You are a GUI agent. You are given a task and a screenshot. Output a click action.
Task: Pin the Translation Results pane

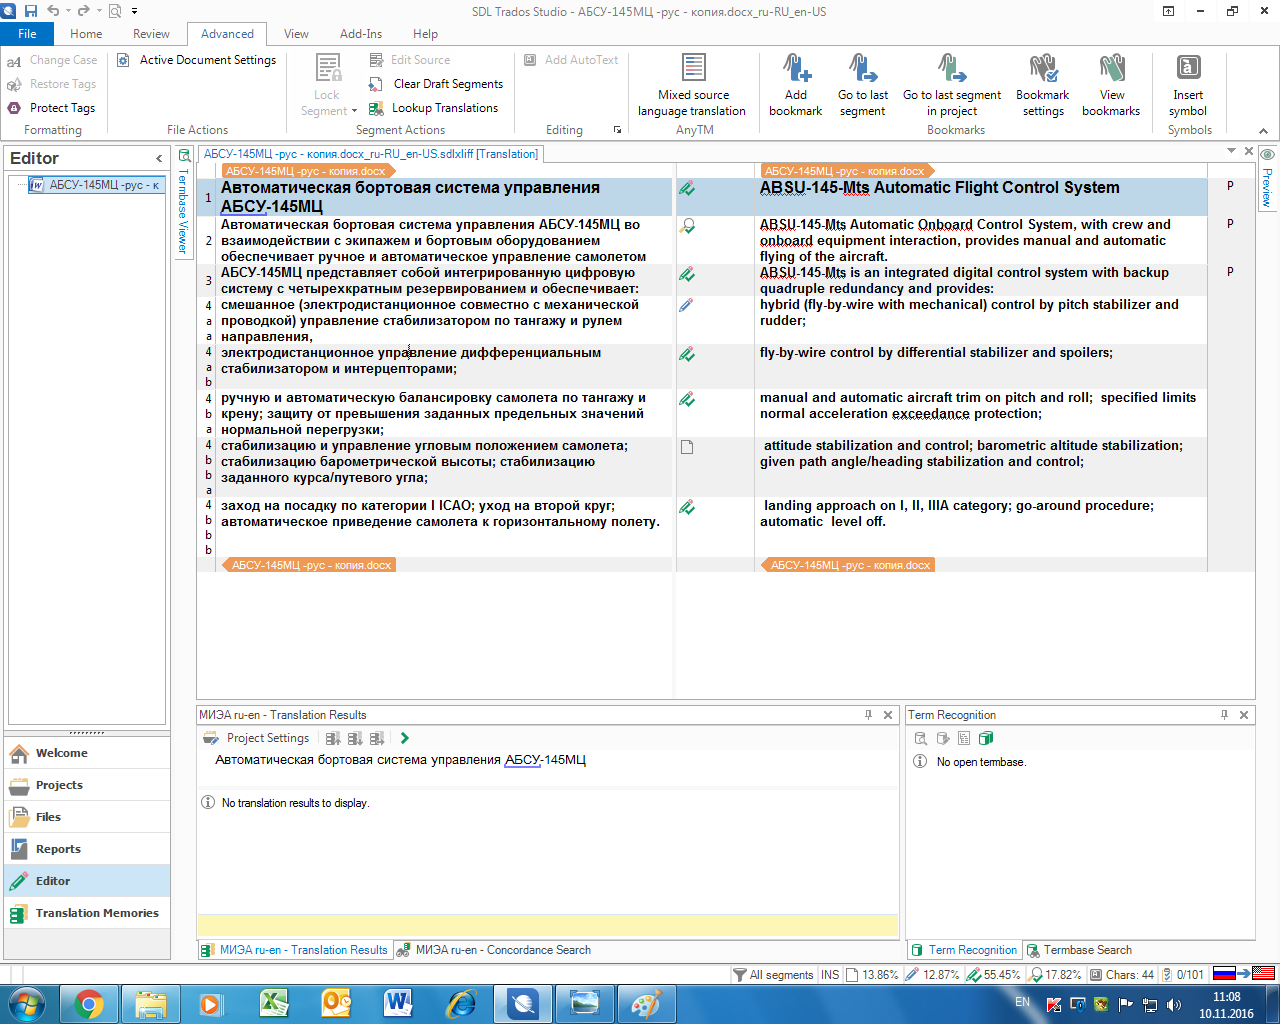point(868,715)
